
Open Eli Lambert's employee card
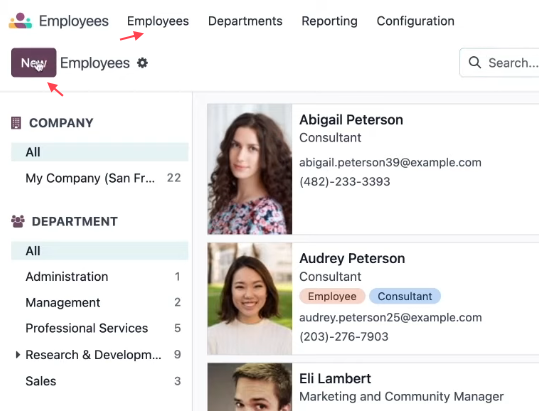pyautogui.click(x=373, y=387)
